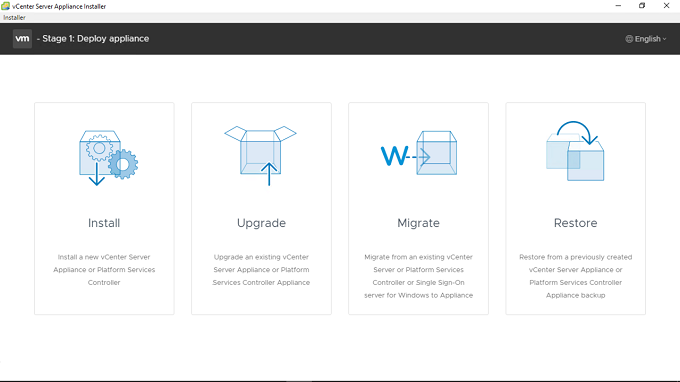Click the Migrate W arrow icon
The image size is (680, 382).
(419, 153)
